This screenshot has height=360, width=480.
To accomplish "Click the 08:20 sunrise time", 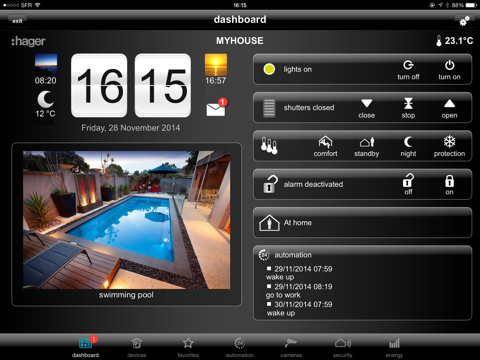I will pos(46,81).
